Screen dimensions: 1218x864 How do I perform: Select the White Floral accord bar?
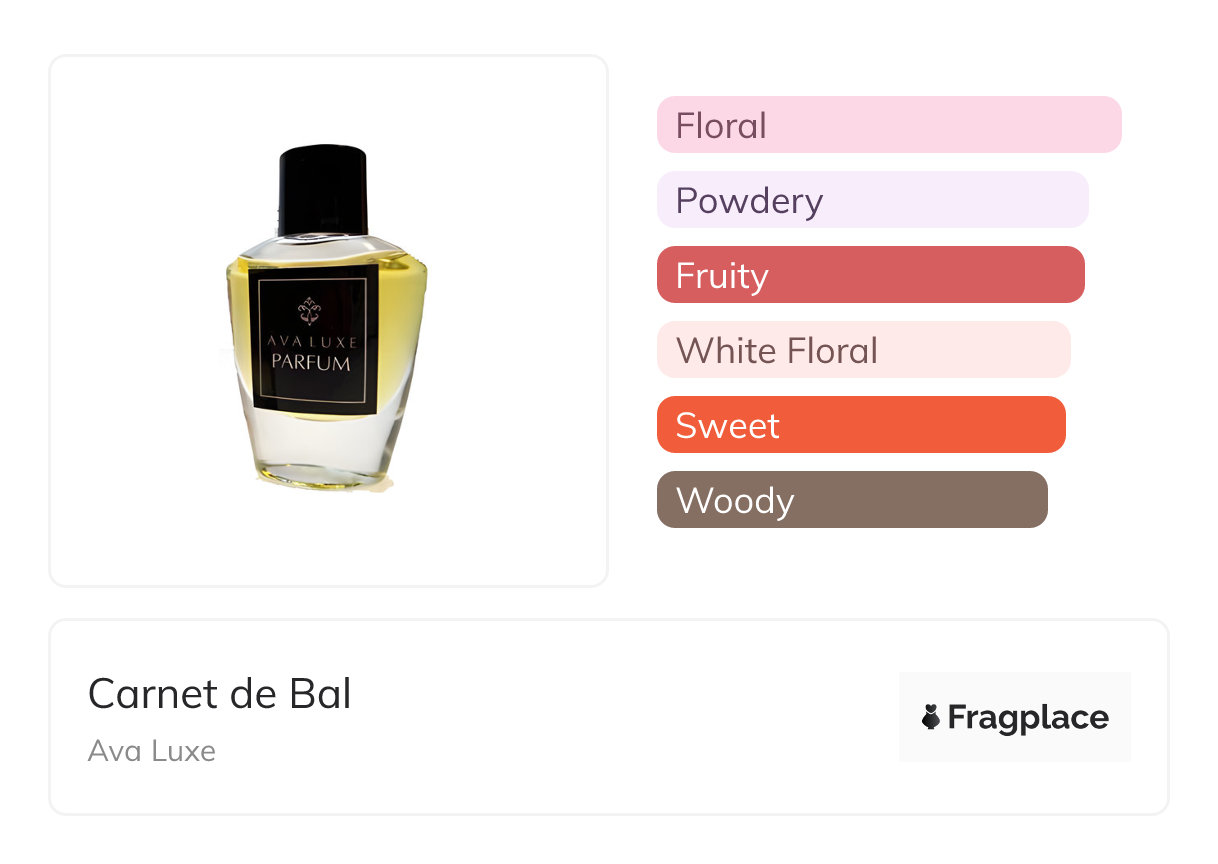coord(863,350)
